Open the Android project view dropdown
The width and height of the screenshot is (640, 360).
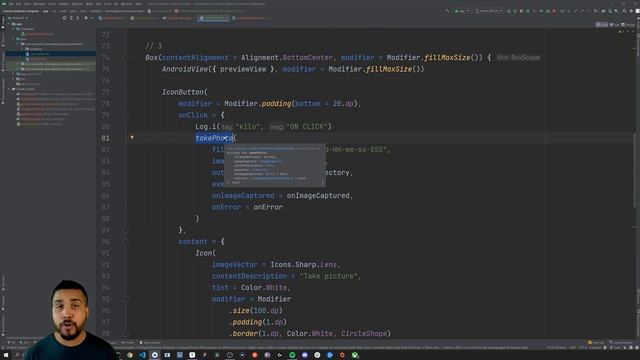click(18, 18)
